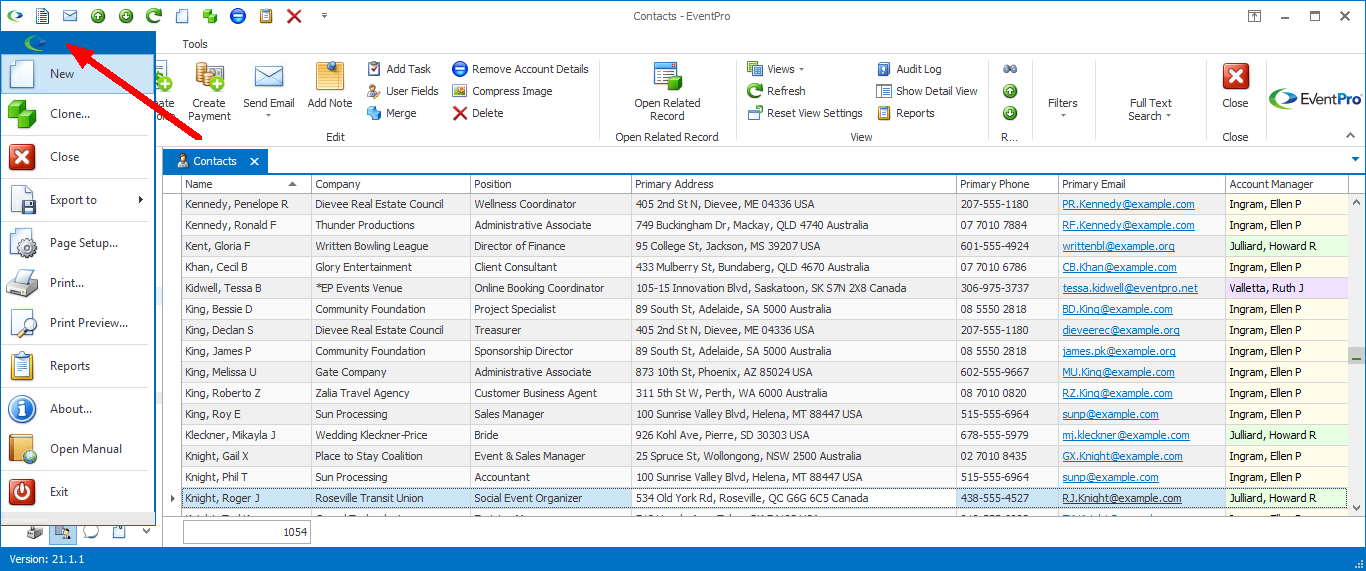Click the green cubes clone icon in quick access toolbar
1366x571 pixels.
point(210,16)
